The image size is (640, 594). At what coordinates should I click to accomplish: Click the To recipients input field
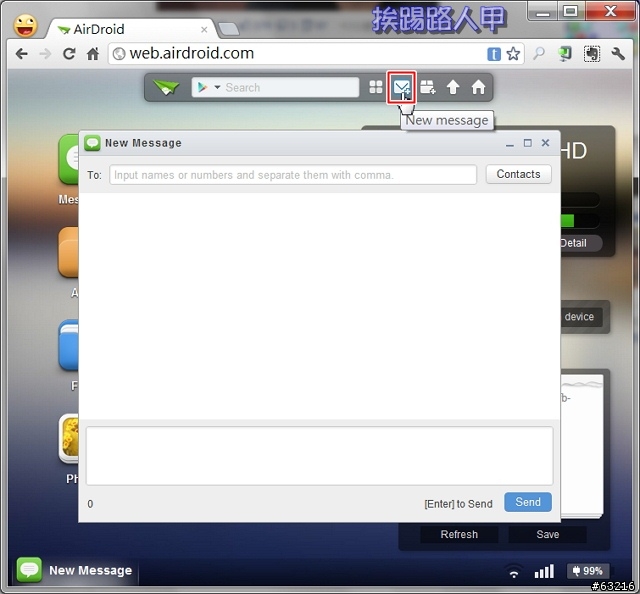293,175
